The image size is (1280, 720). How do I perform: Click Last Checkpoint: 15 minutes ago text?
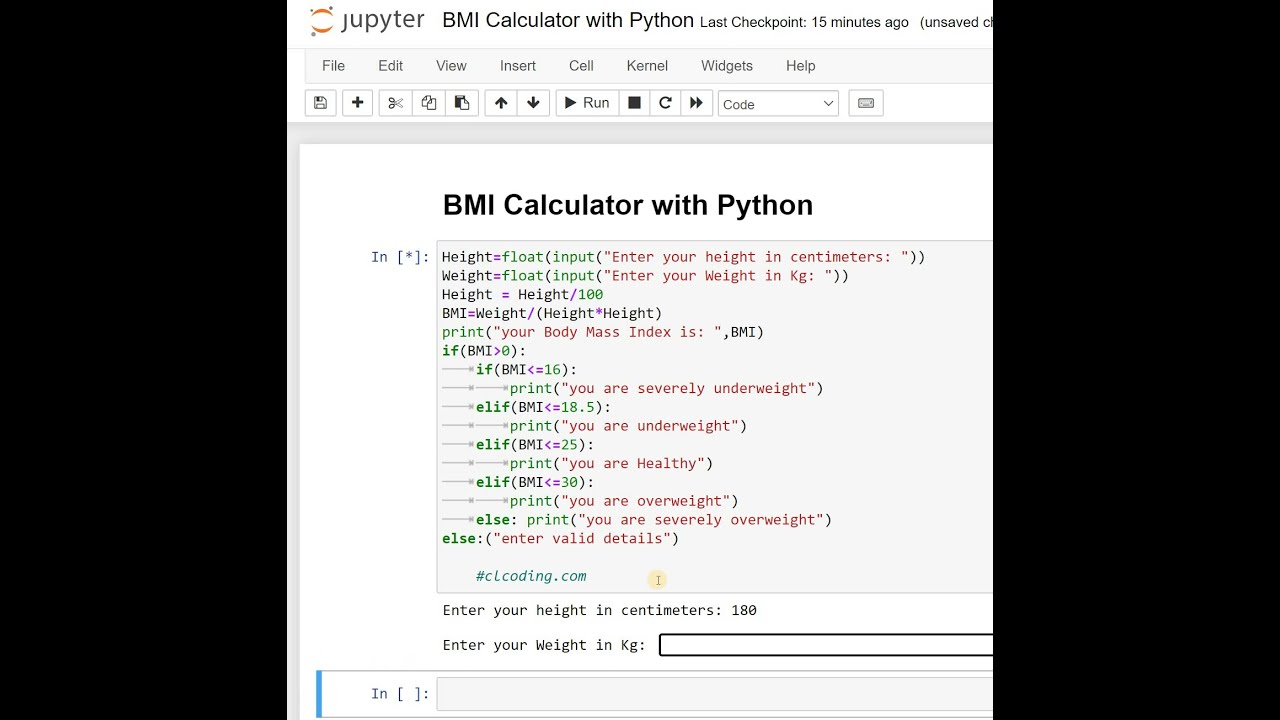pyautogui.click(x=804, y=22)
